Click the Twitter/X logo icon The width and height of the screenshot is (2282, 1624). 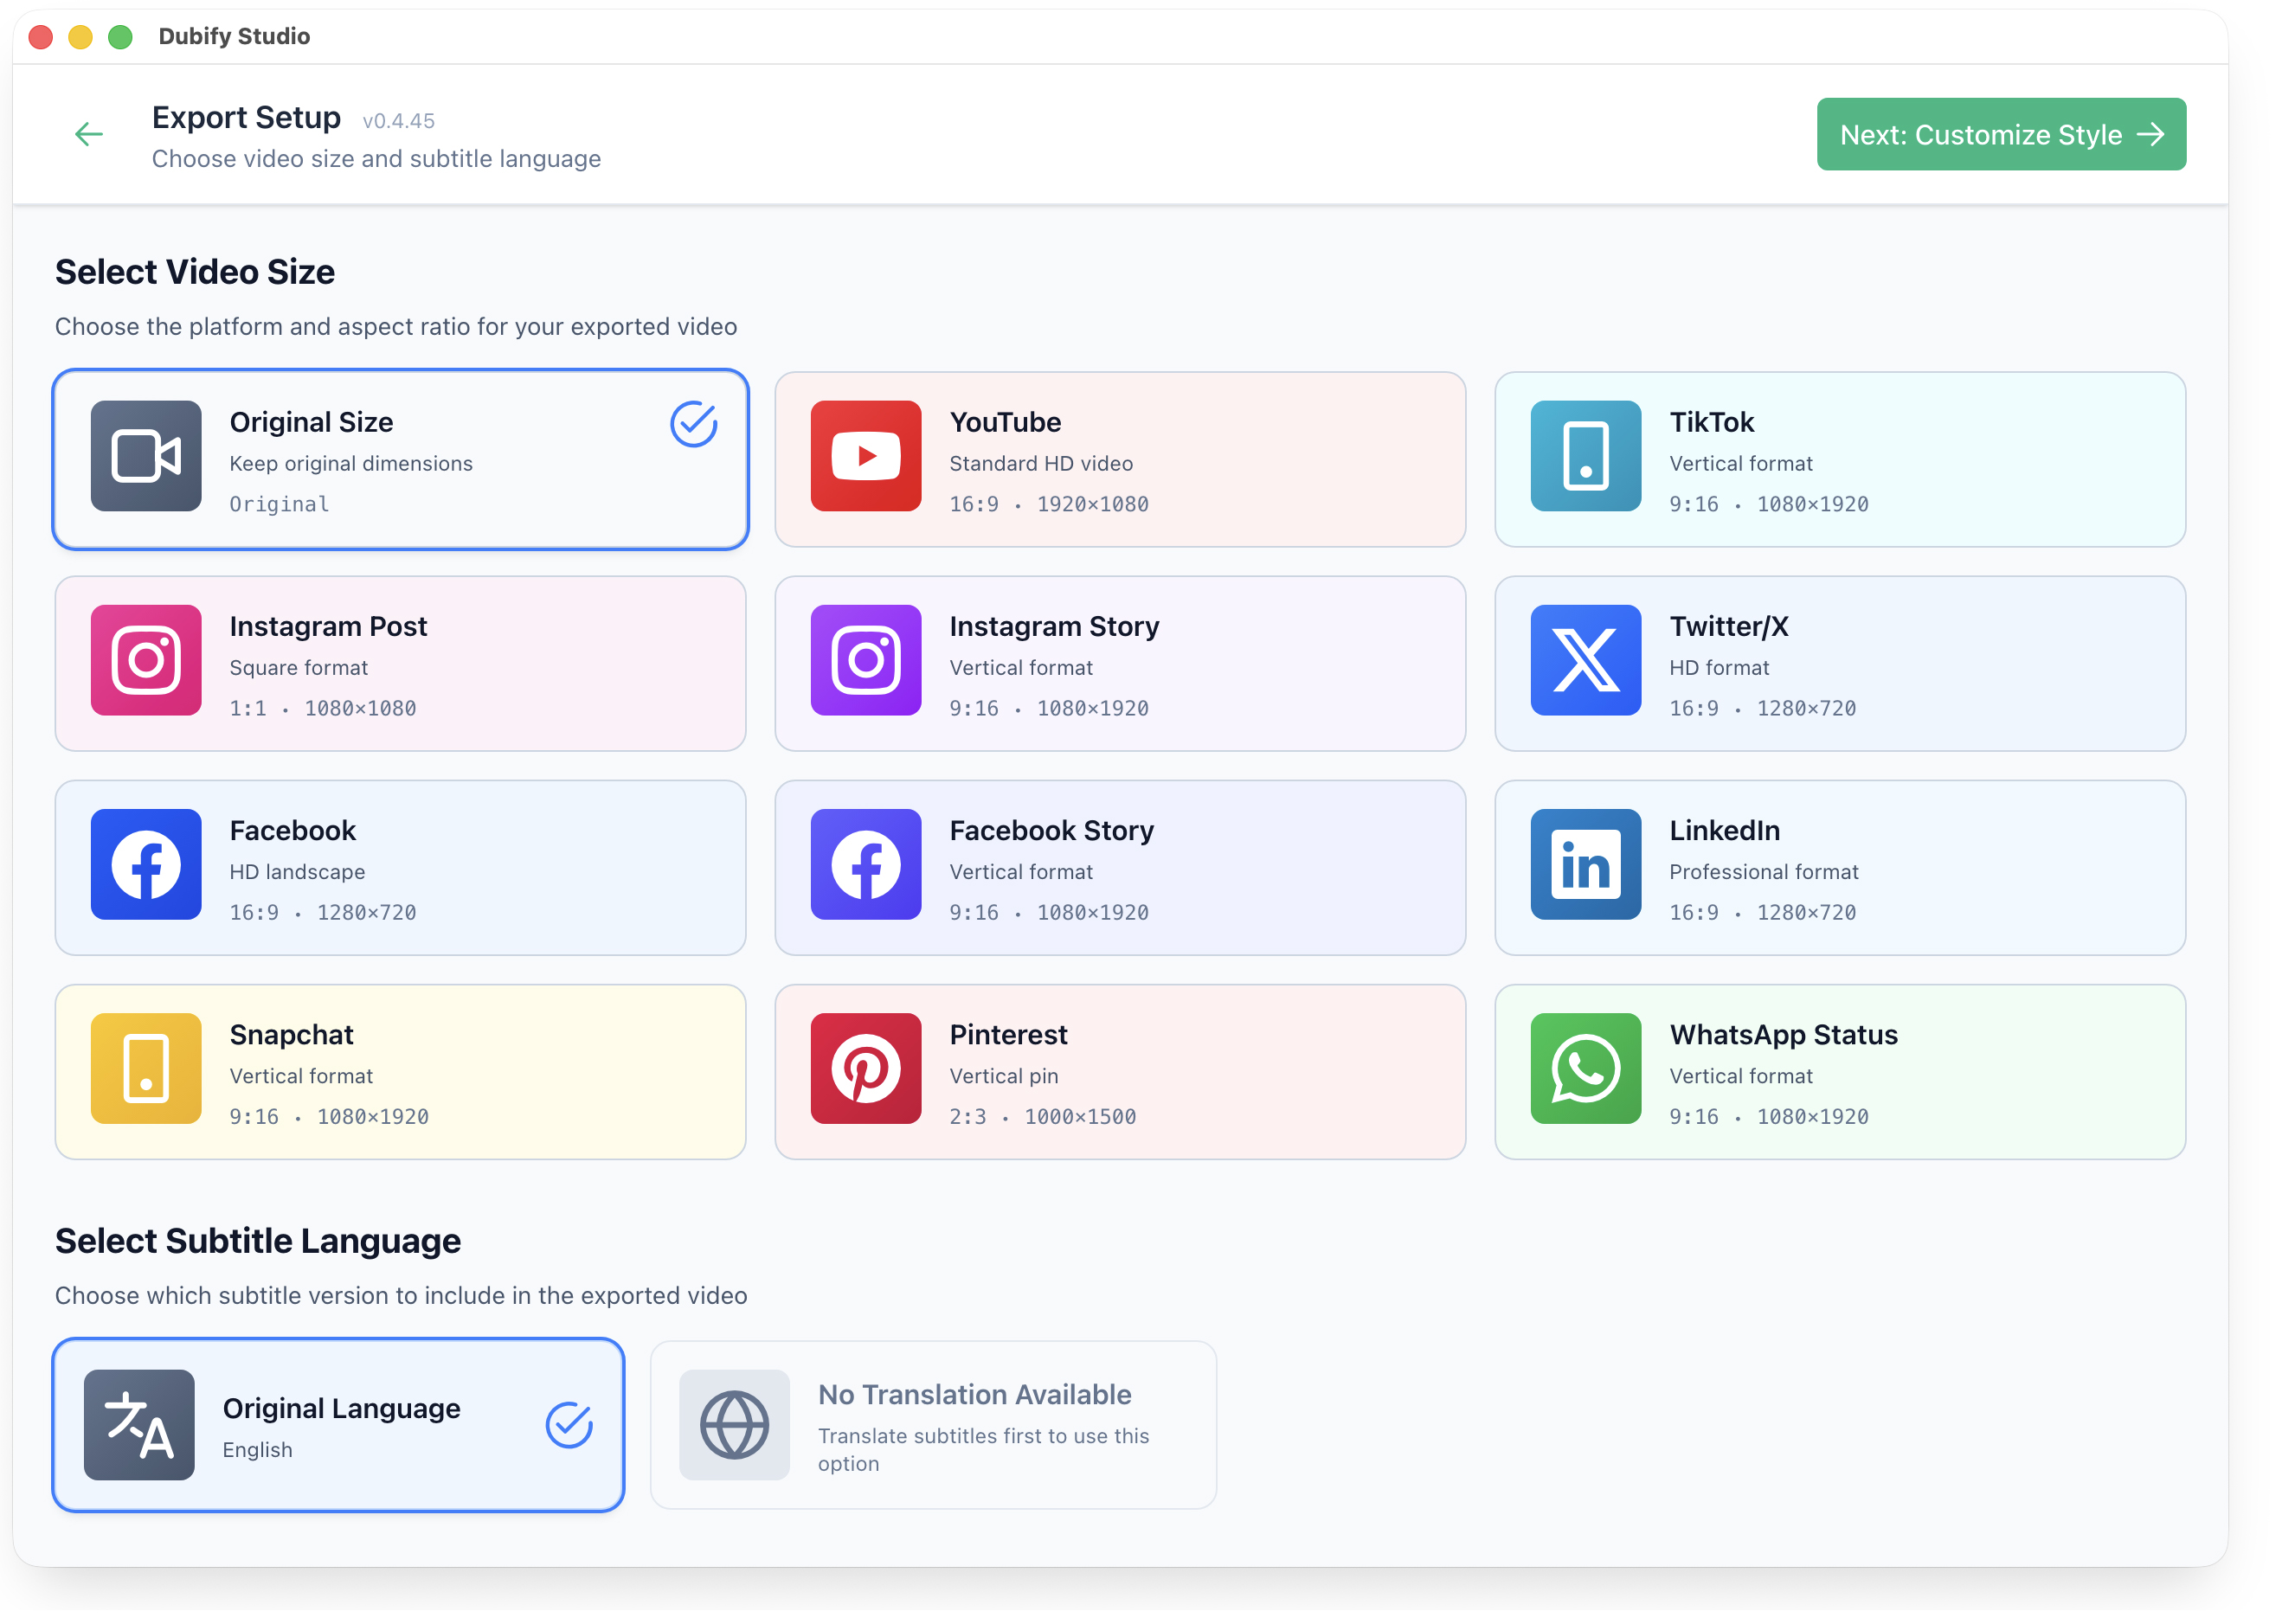click(1585, 660)
